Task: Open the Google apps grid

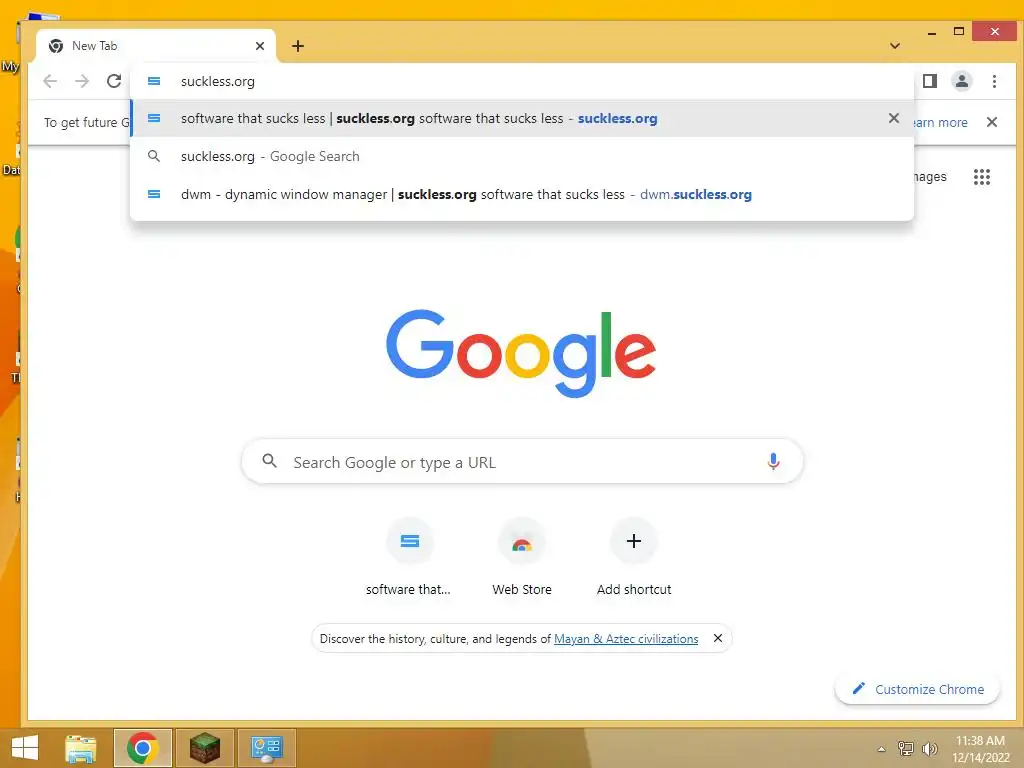Action: [982, 176]
